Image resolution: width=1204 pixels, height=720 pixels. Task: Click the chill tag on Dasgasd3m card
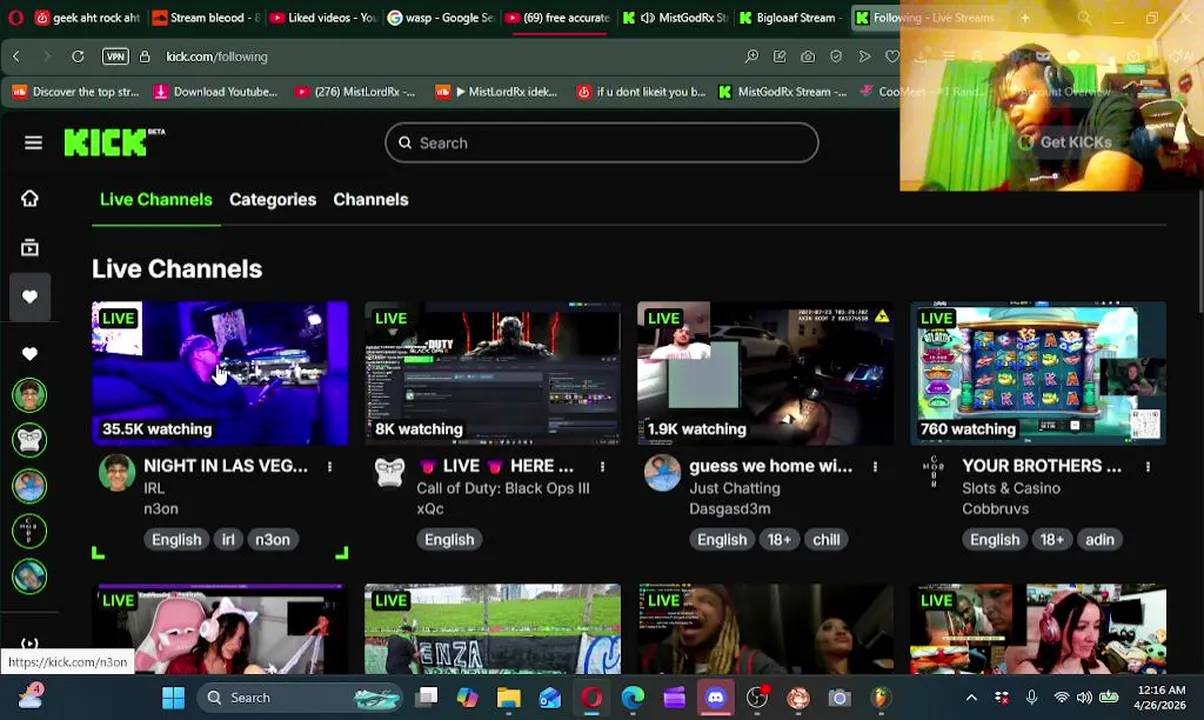point(826,539)
